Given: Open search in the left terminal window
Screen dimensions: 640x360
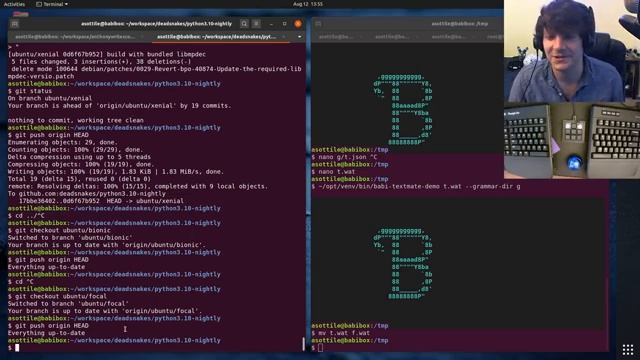Looking at the screenshot, I should click(x=244, y=24).
